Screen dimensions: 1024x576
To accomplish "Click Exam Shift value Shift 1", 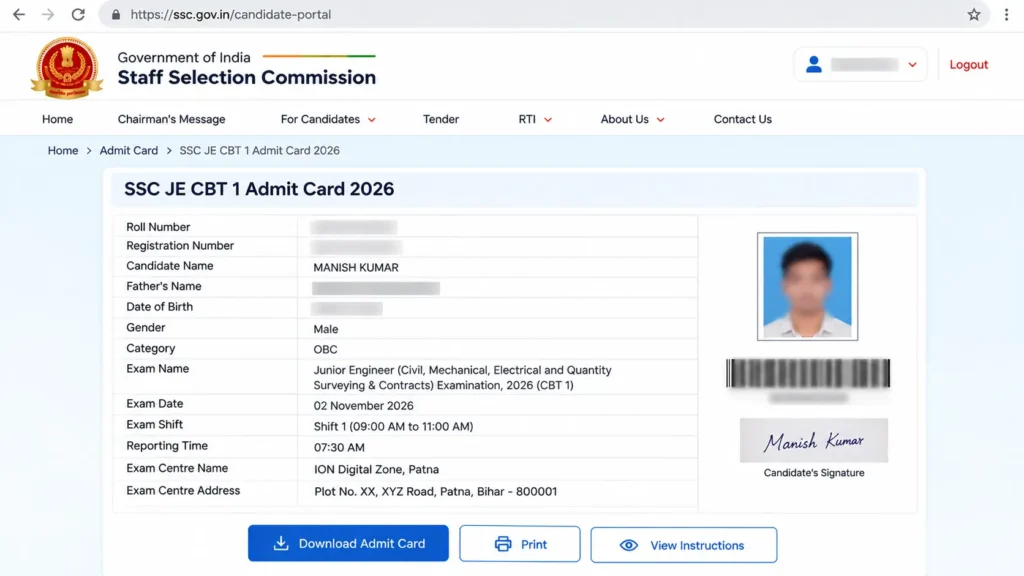I will click(x=393, y=426).
